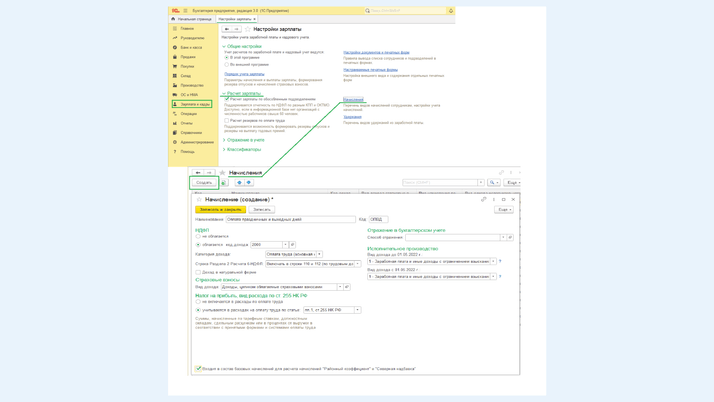Expand the Классификаторы section
The width and height of the screenshot is (714, 402).
point(242,149)
